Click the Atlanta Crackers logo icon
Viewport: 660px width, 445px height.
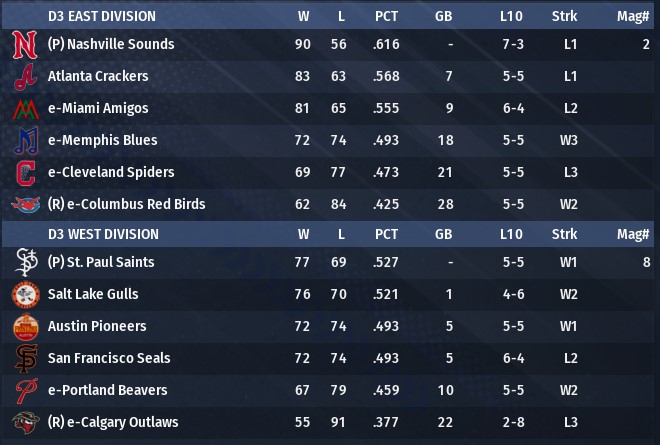[x=24, y=76]
